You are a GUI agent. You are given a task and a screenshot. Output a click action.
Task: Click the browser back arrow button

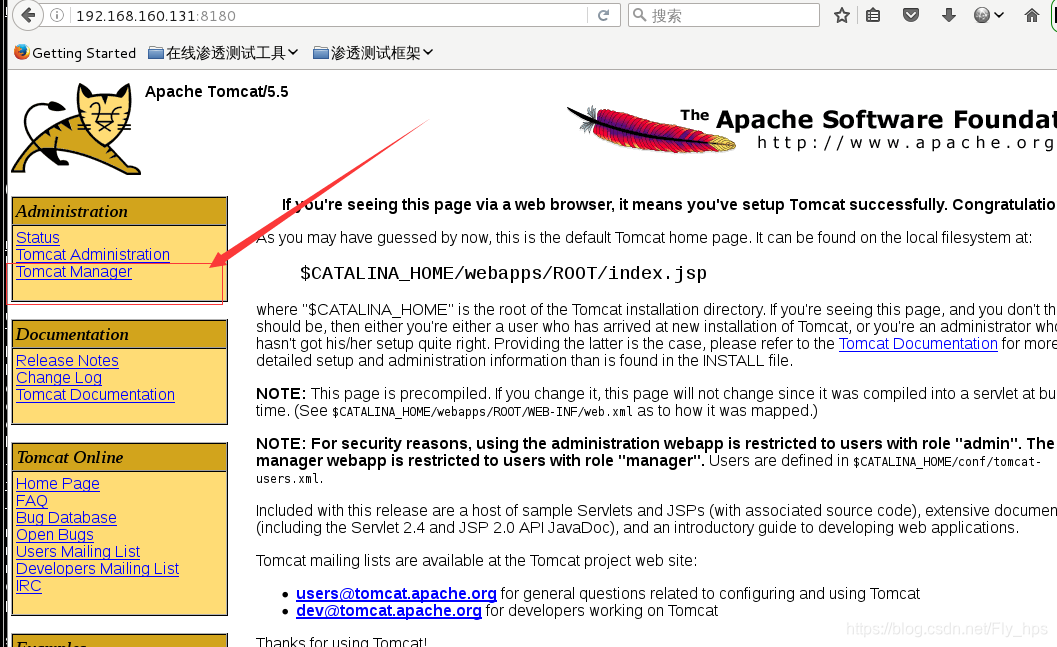(28, 15)
